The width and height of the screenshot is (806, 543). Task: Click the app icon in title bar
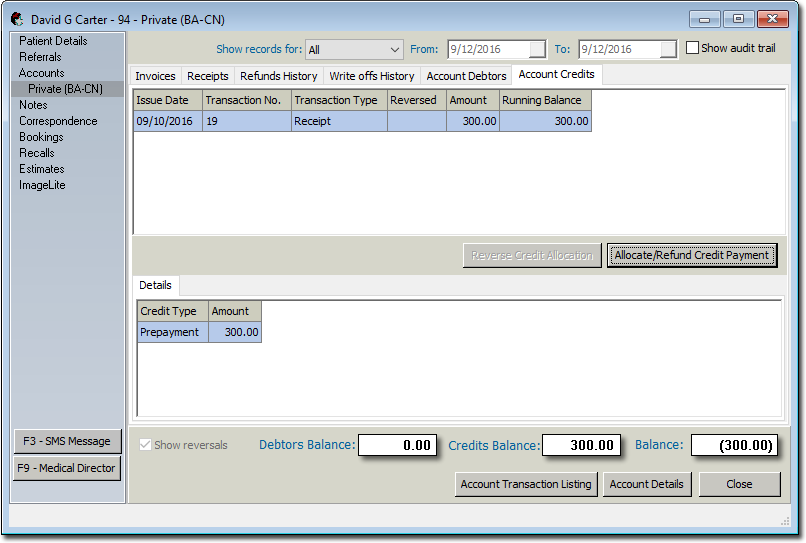coord(17,19)
